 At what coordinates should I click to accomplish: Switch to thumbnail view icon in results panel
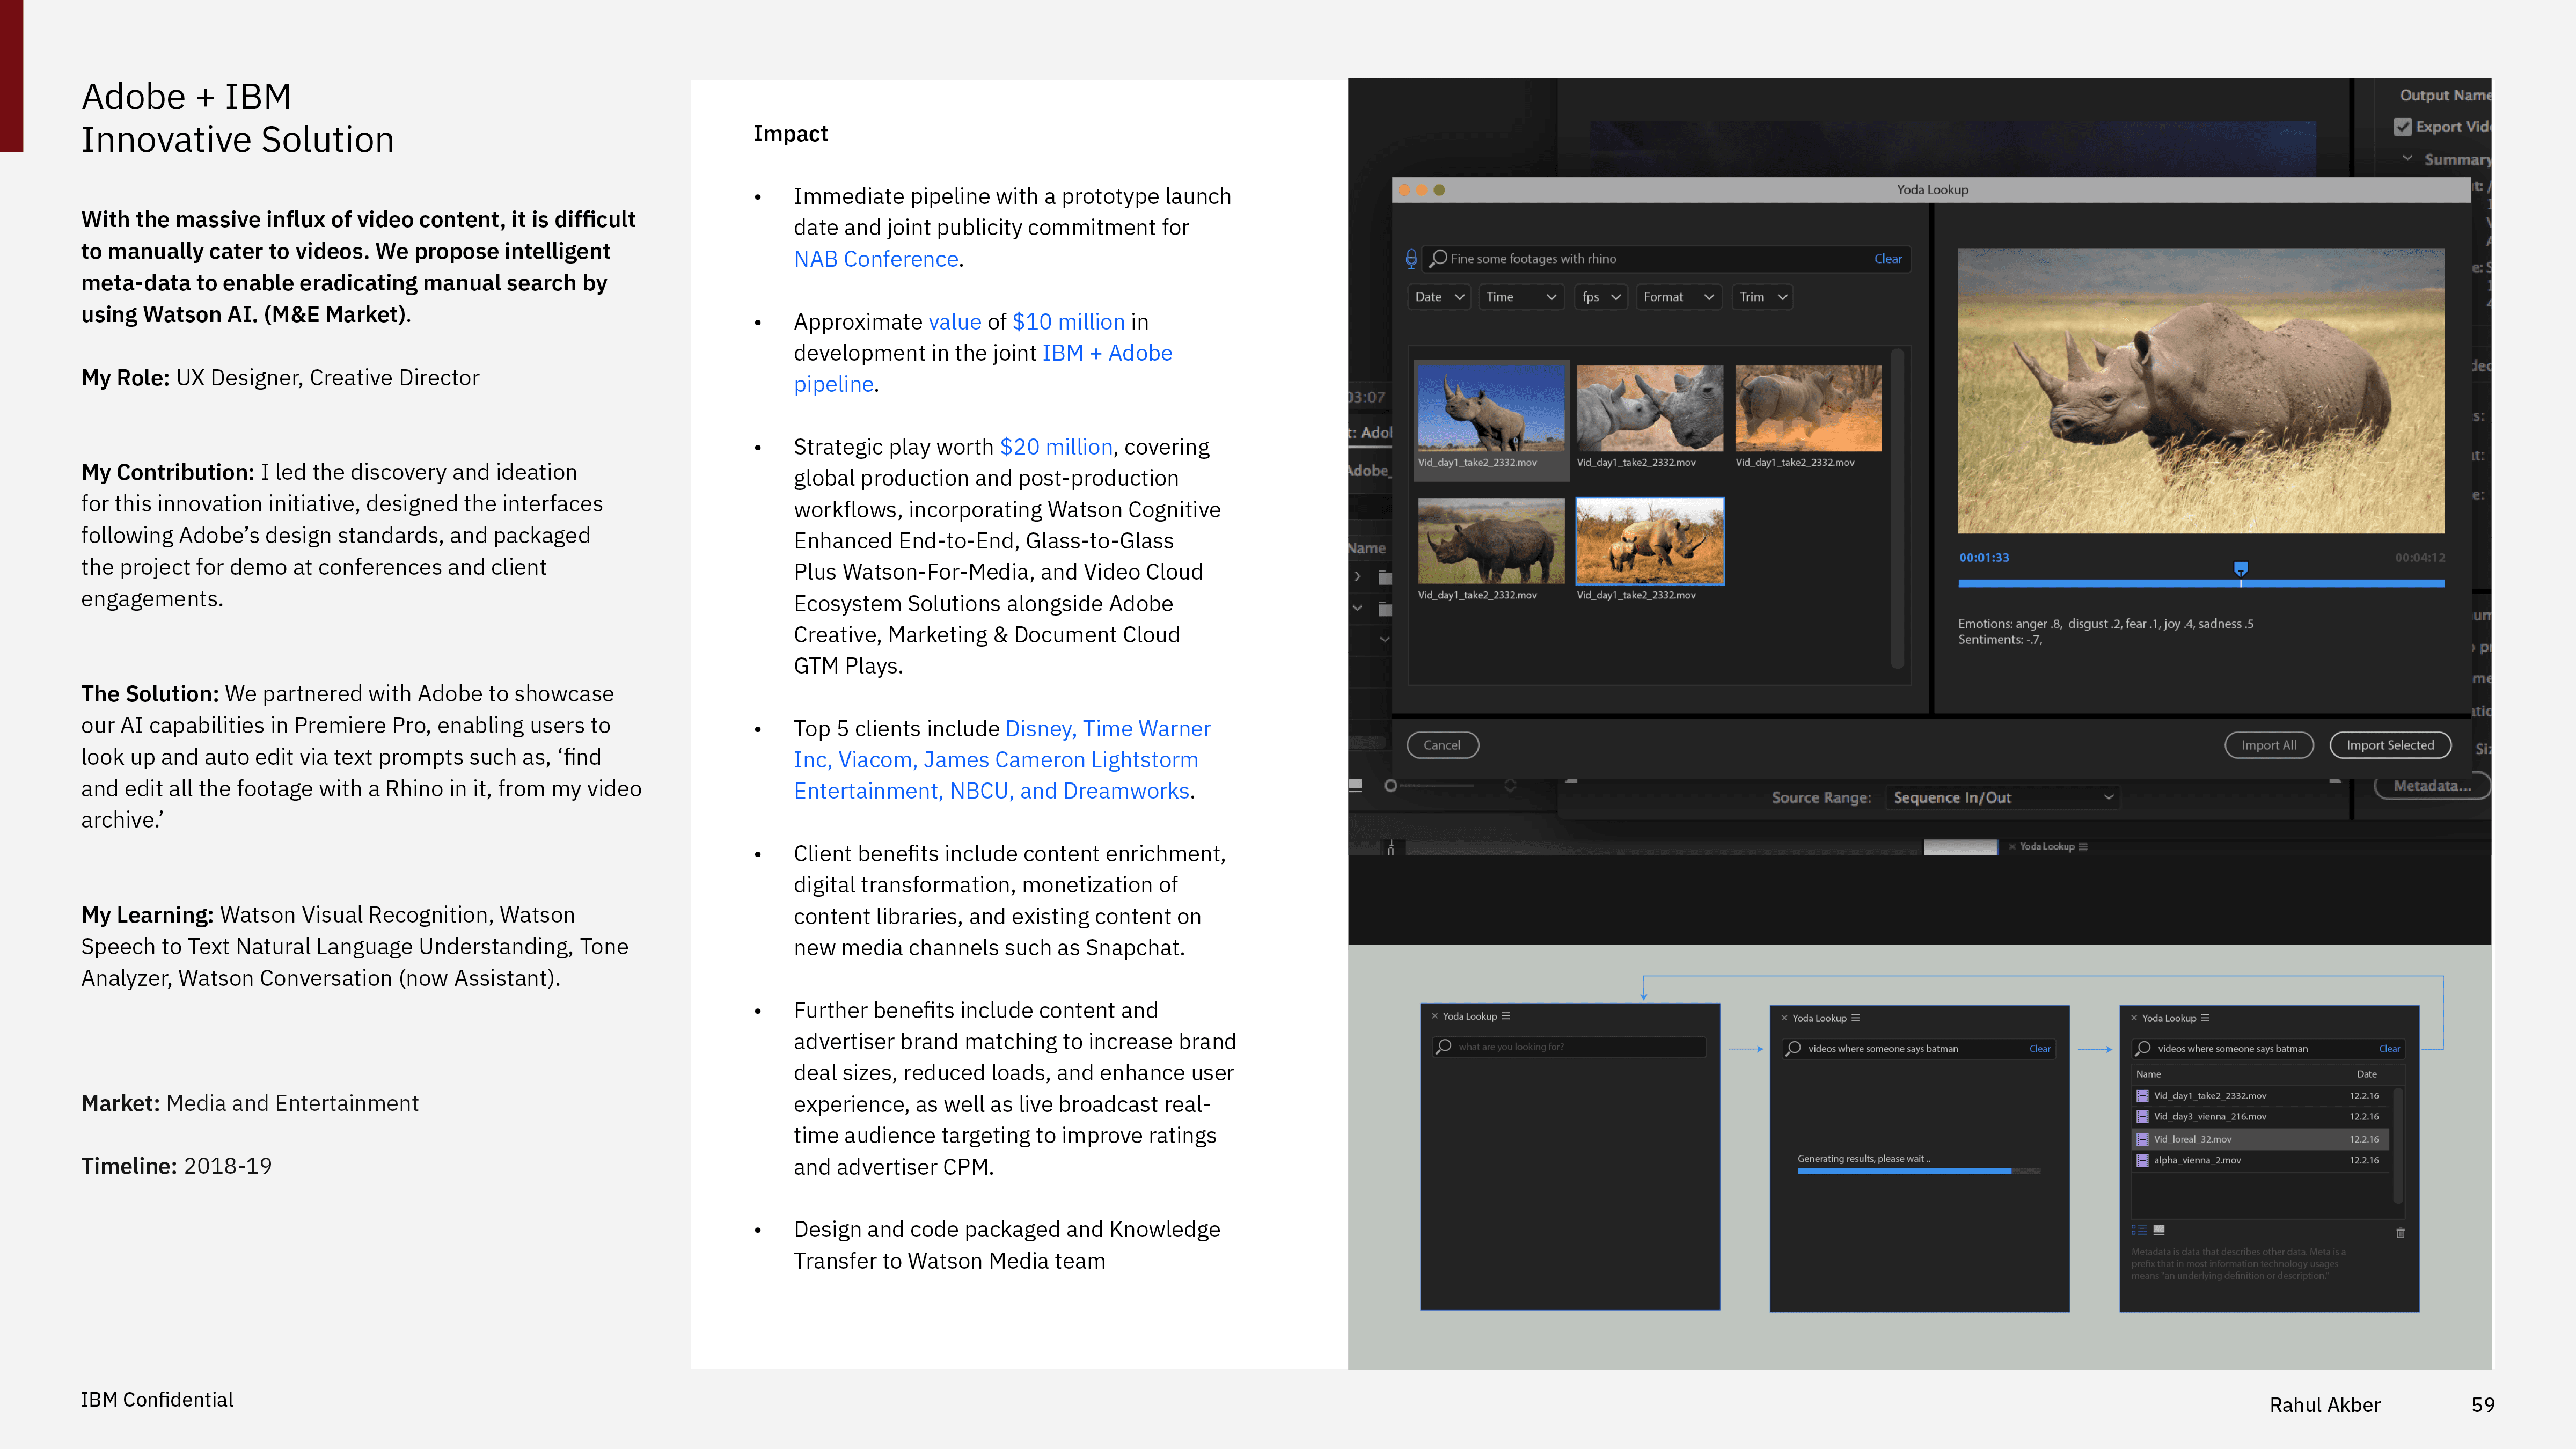[x=2159, y=1230]
